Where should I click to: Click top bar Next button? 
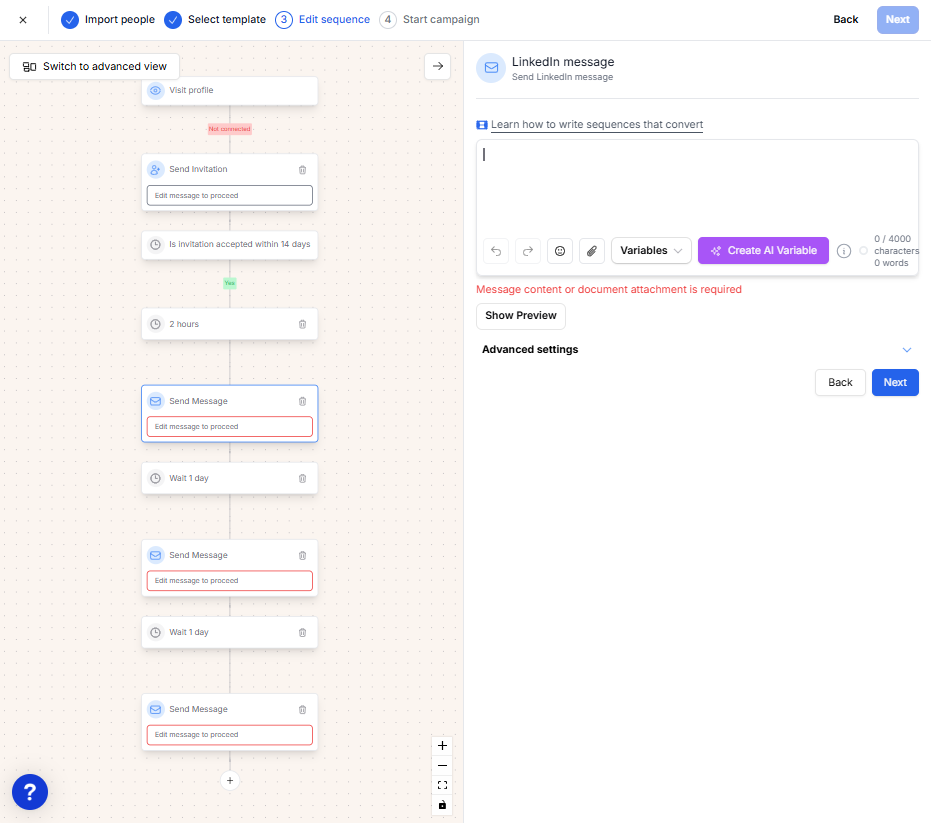(x=897, y=20)
